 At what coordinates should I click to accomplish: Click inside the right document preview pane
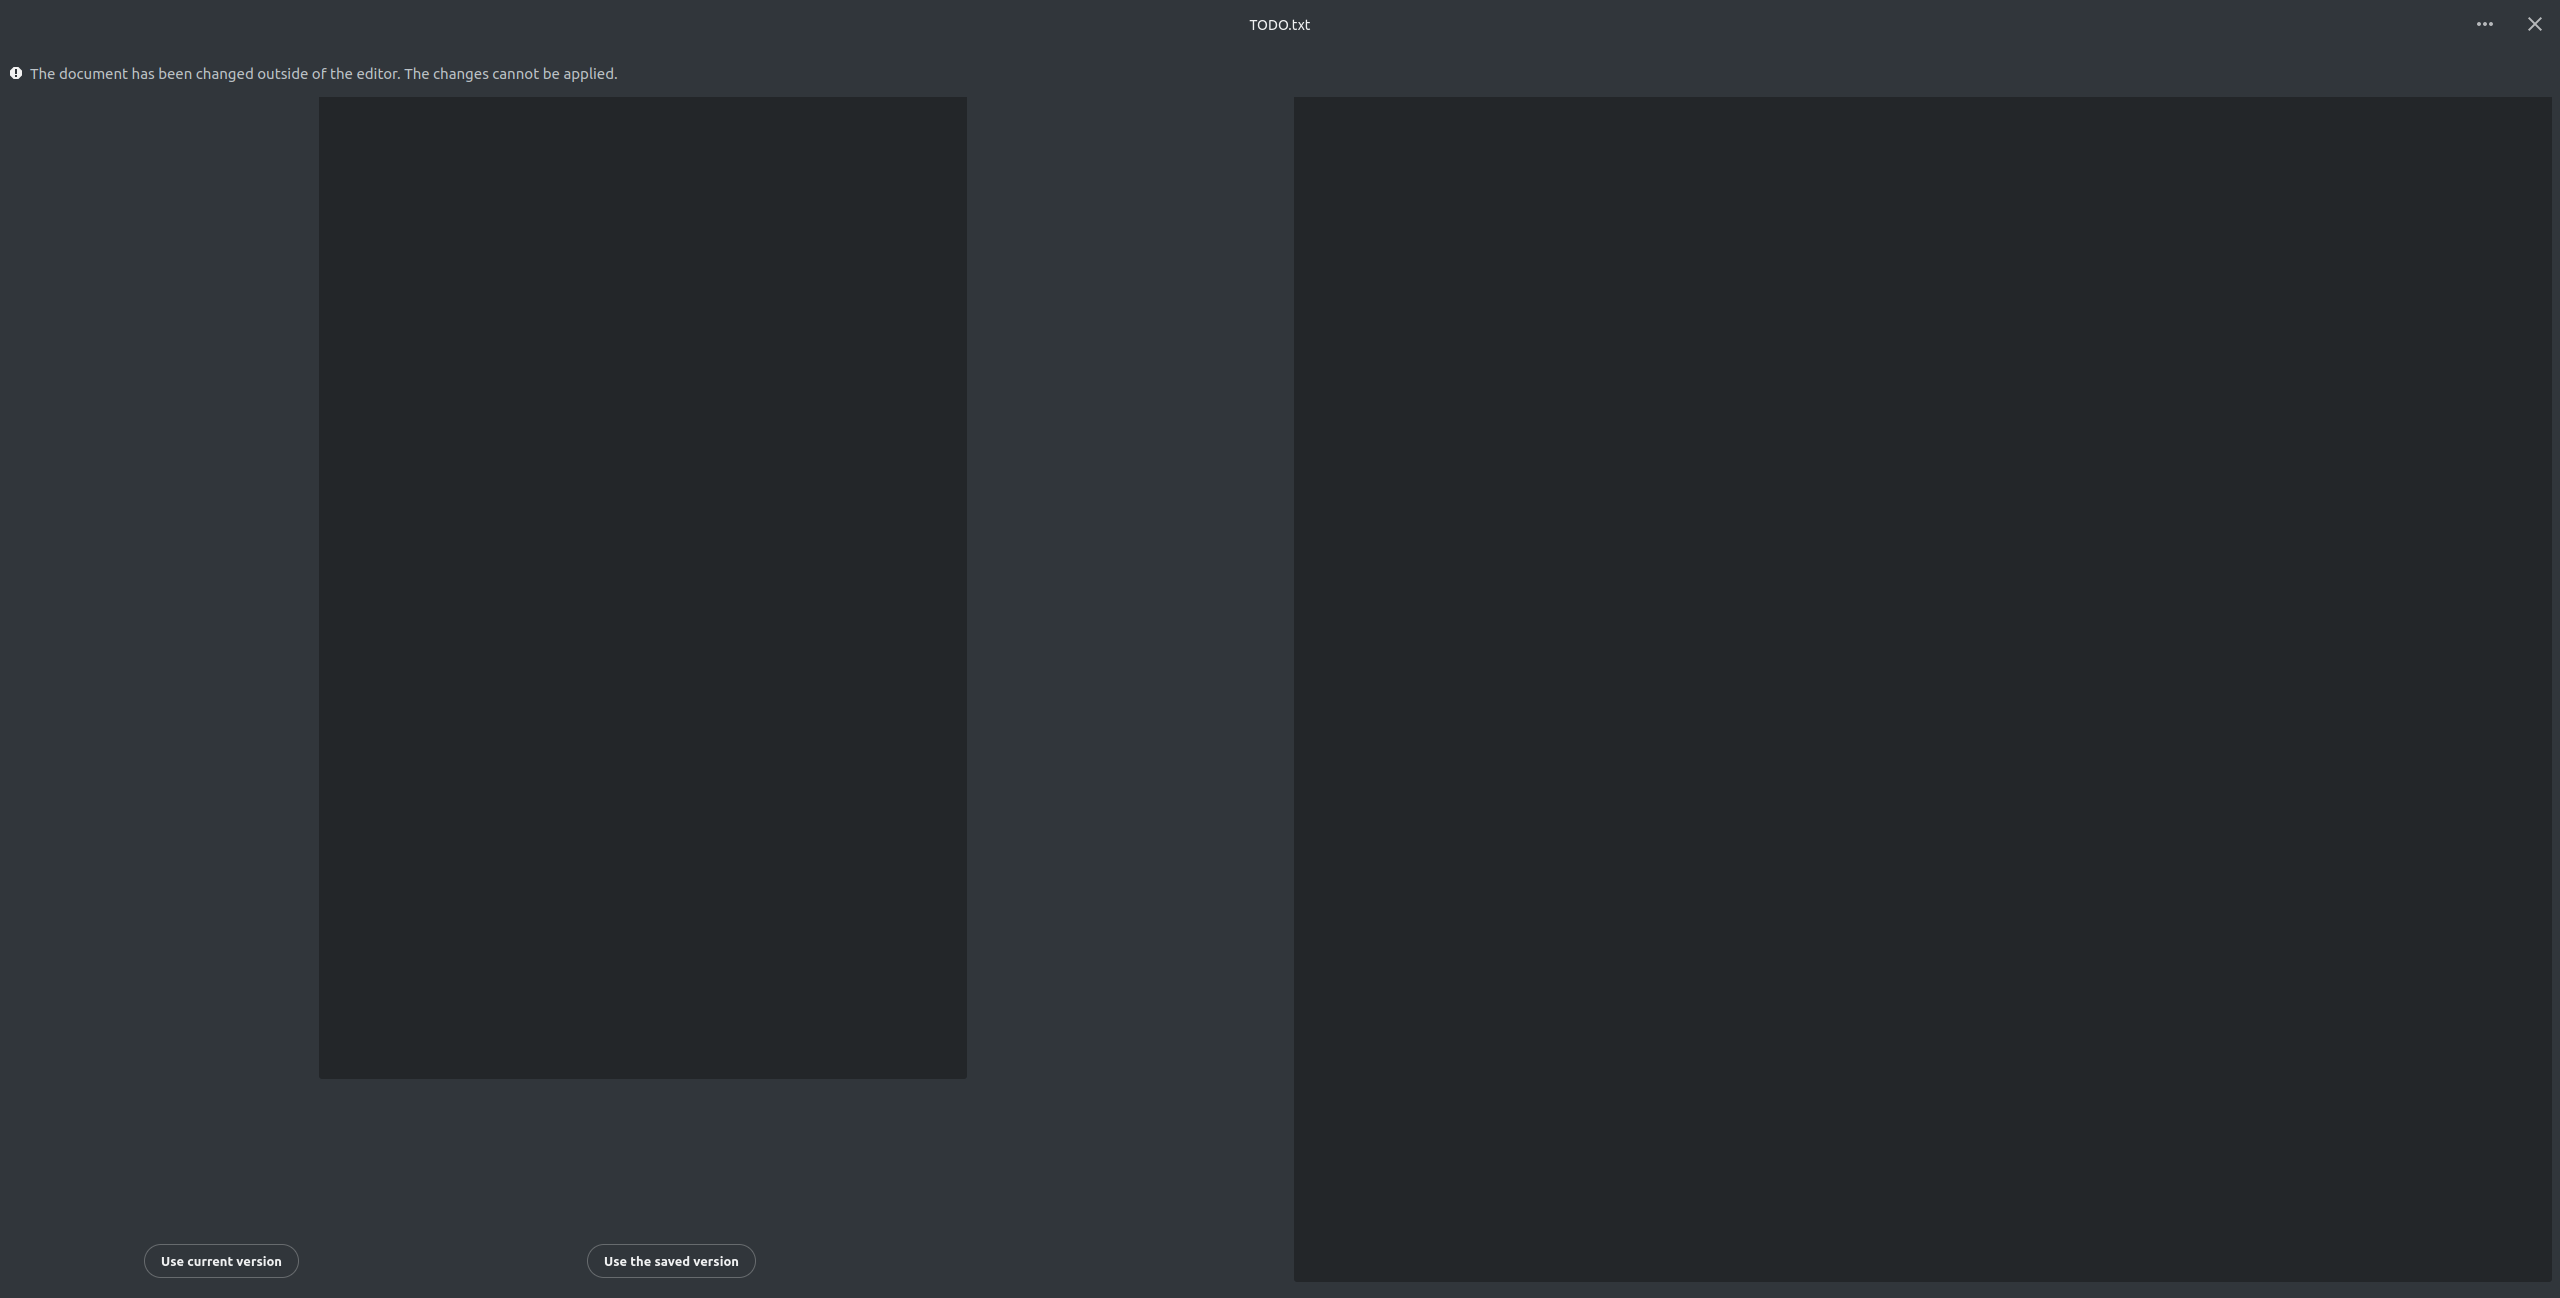click(1922, 688)
